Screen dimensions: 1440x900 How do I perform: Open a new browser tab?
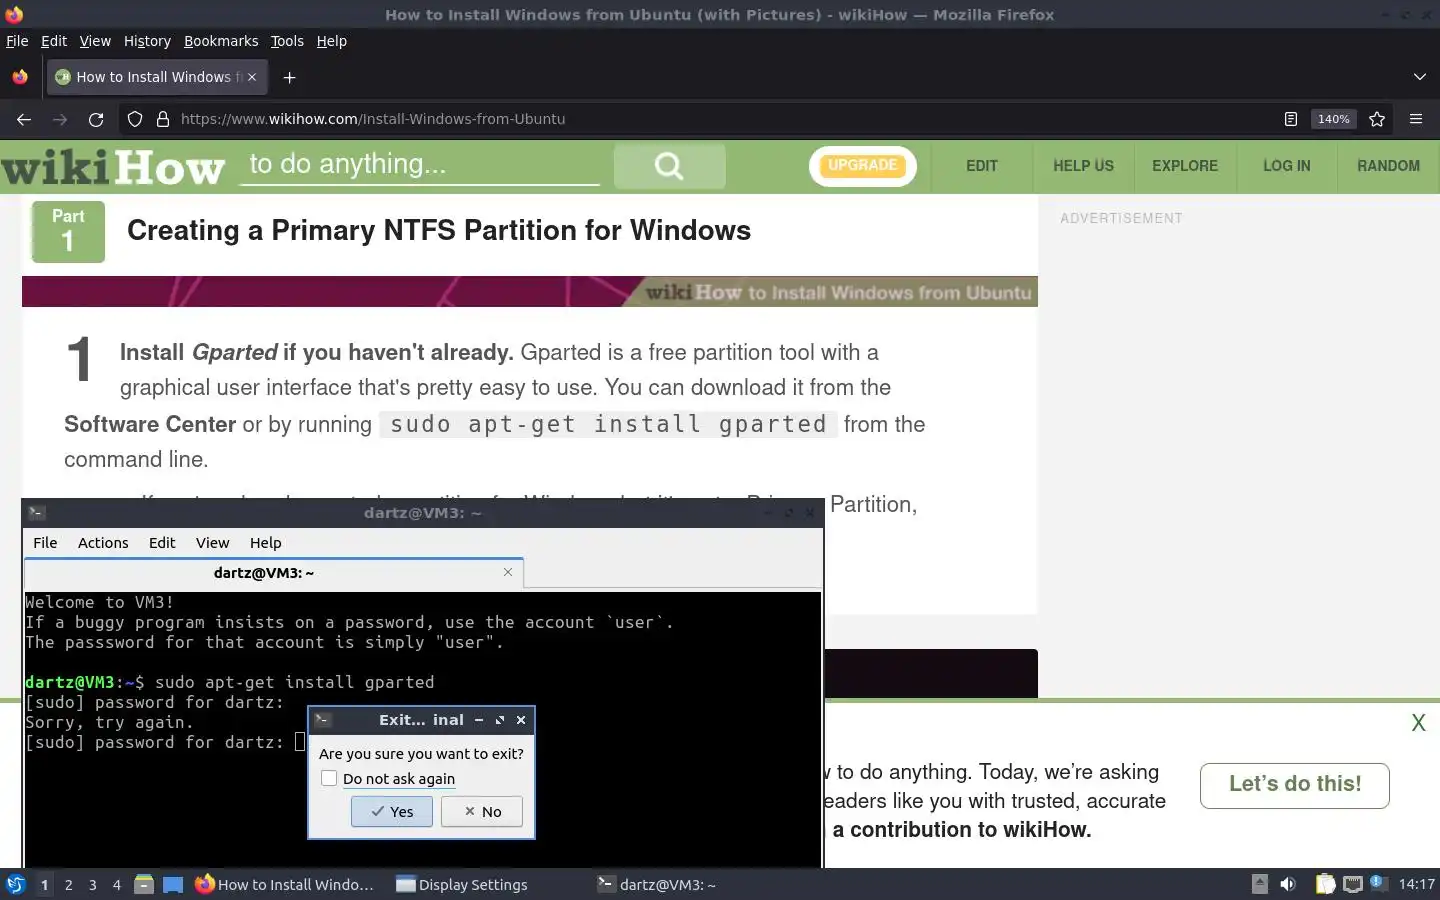pyautogui.click(x=289, y=77)
